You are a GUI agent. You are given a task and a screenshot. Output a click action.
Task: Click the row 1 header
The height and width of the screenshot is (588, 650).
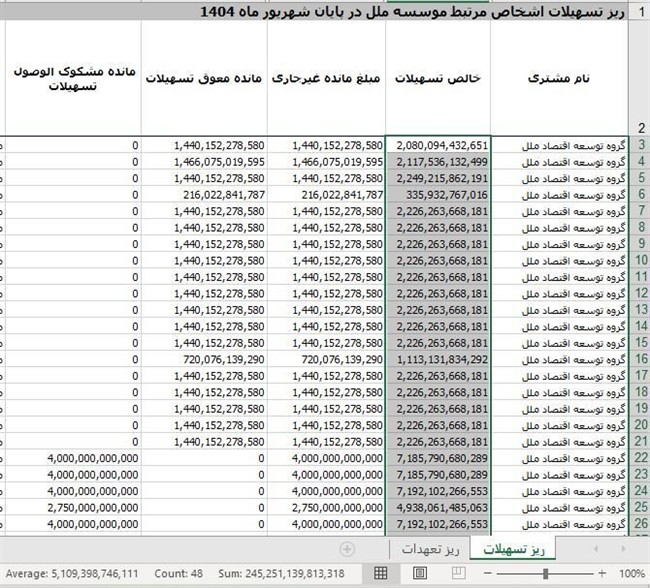(x=641, y=12)
